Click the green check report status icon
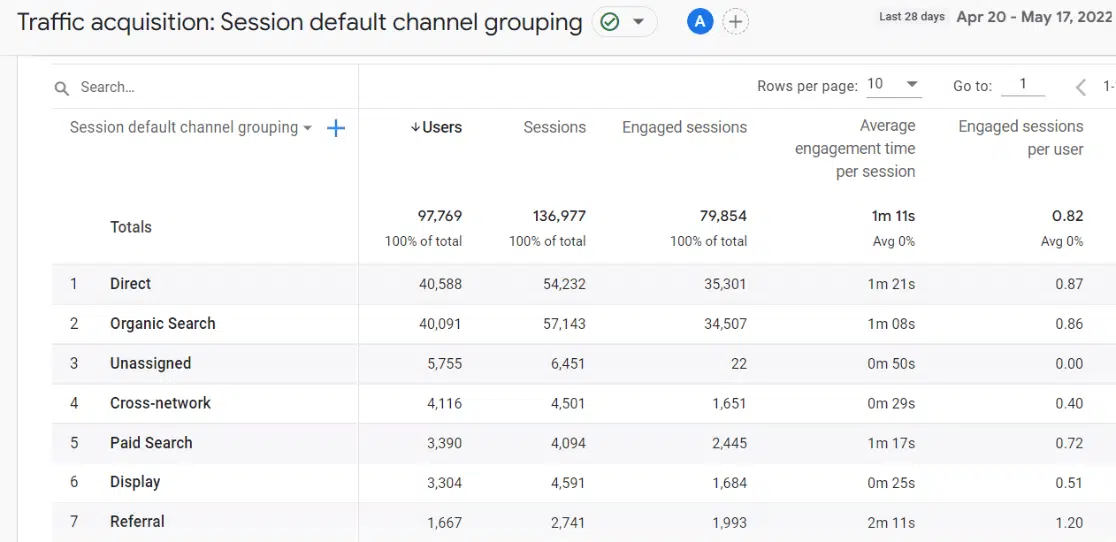Image resolution: width=1116 pixels, height=542 pixels. pyautogui.click(x=609, y=22)
